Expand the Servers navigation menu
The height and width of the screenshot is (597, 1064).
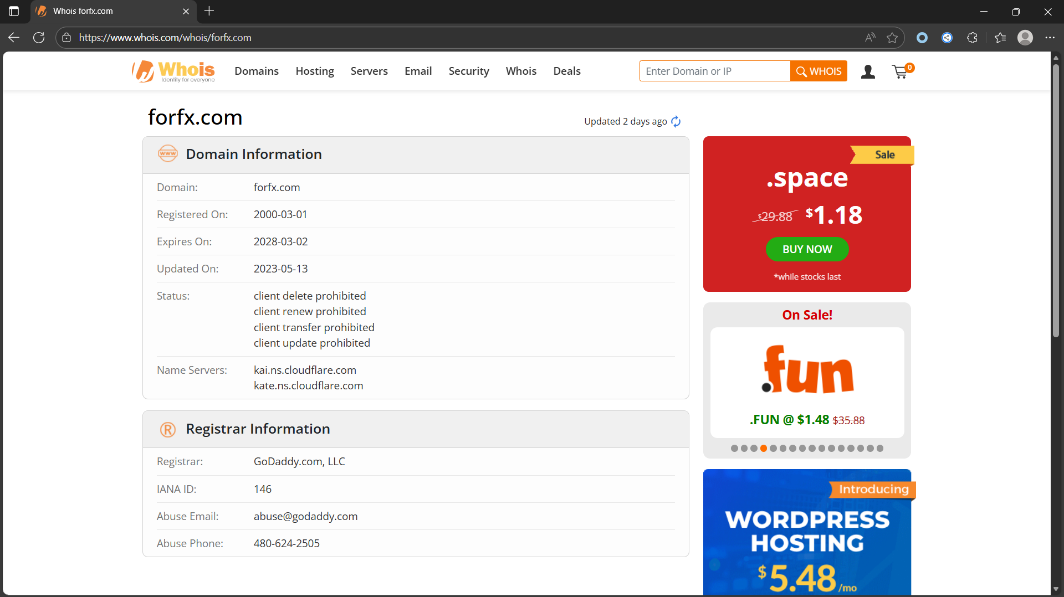click(369, 72)
